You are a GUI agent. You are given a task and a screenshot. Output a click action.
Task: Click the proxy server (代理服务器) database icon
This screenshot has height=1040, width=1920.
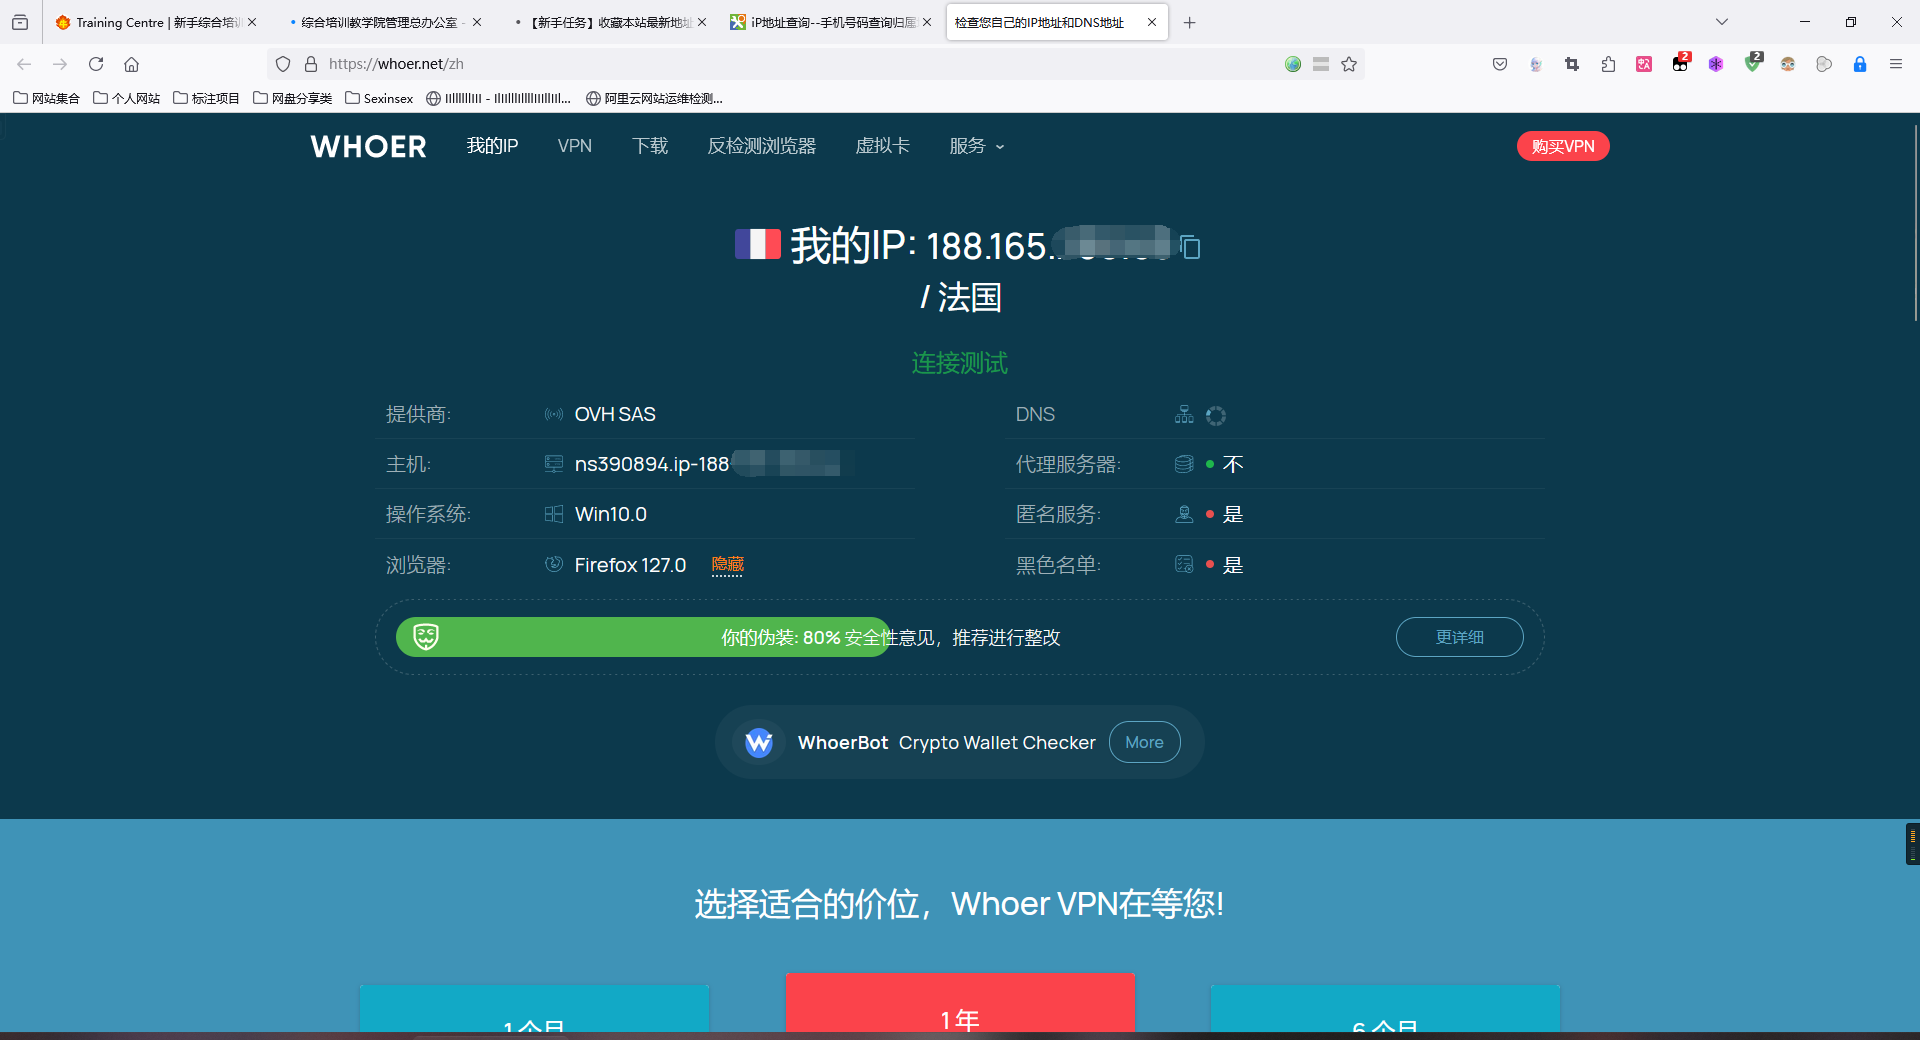point(1184,464)
